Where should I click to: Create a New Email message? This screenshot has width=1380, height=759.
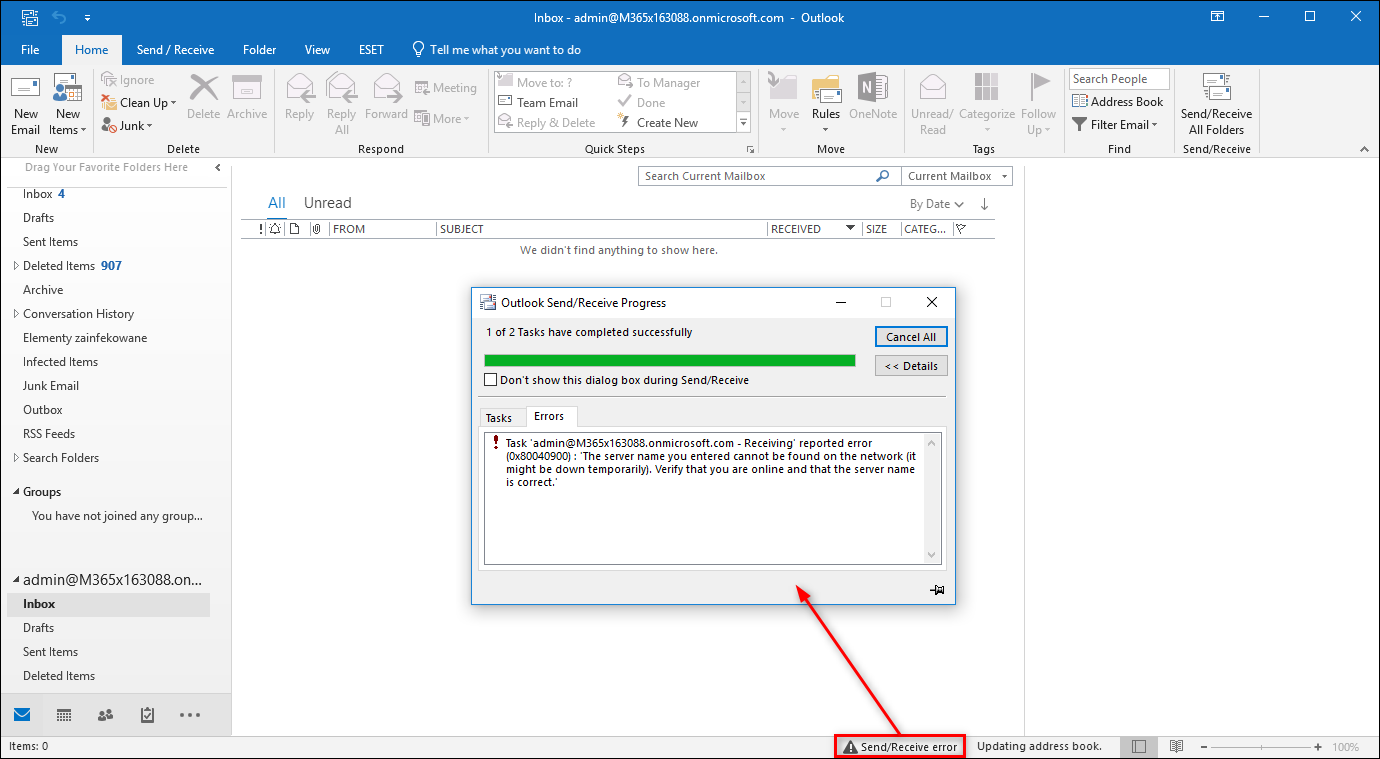tap(25, 103)
